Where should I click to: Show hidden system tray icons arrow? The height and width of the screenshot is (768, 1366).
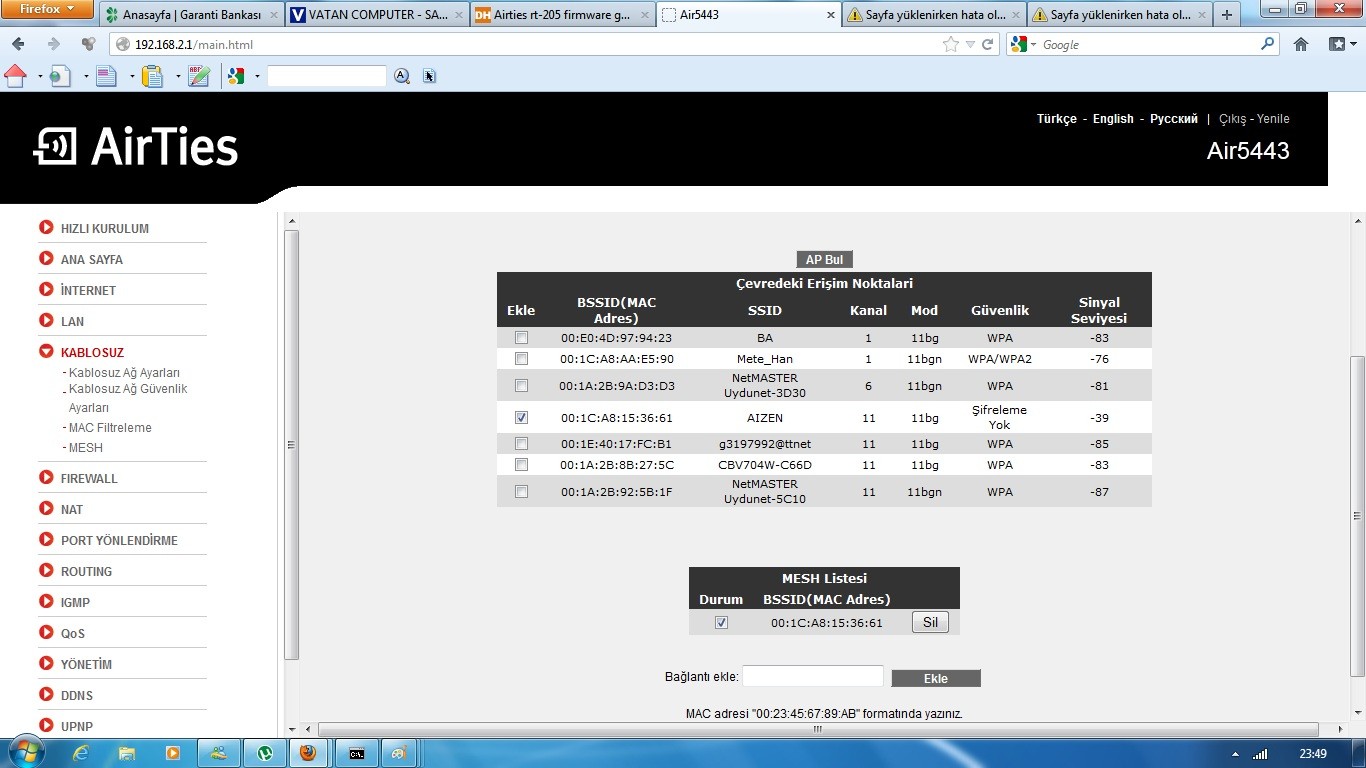click(1235, 754)
